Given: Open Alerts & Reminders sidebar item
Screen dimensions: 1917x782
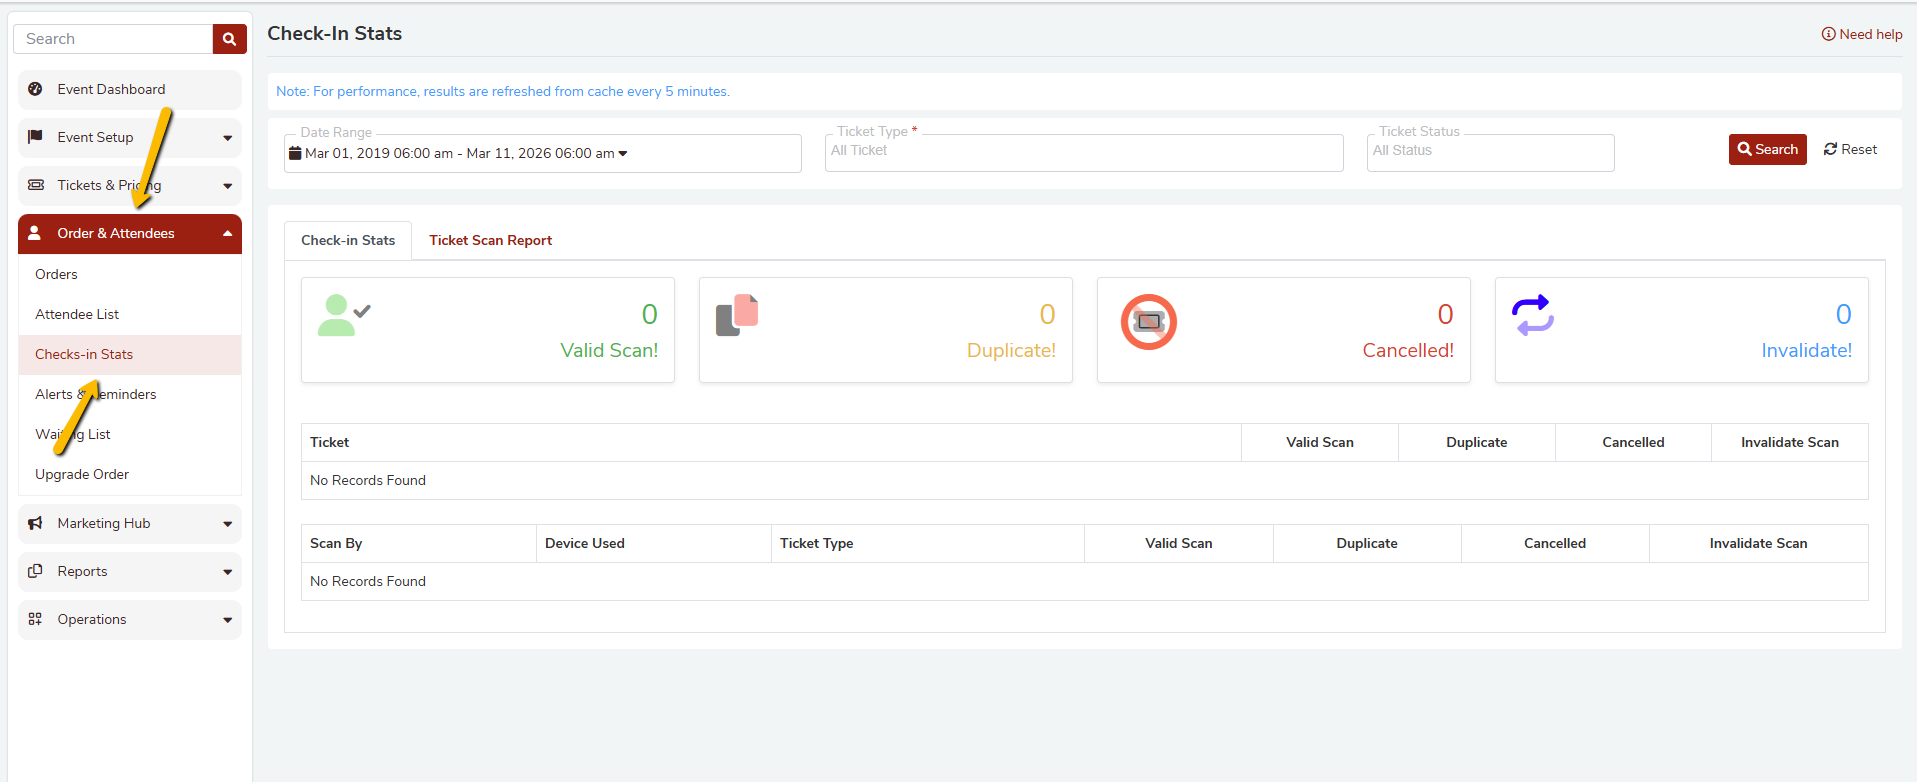Looking at the screenshot, I should tap(130, 394).
